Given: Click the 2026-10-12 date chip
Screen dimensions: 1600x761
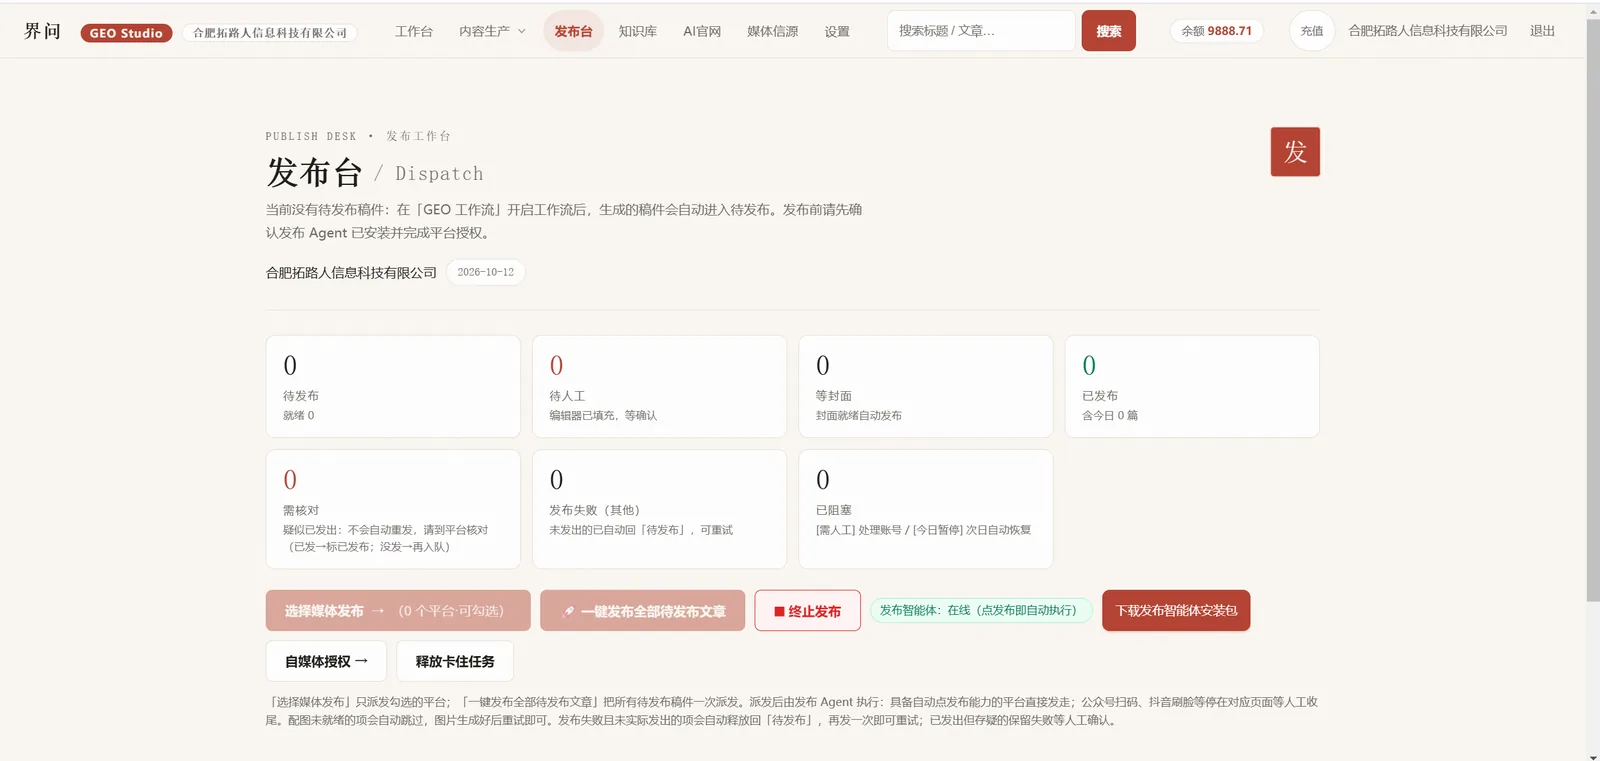Looking at the screenshot, I should point(486,272).
